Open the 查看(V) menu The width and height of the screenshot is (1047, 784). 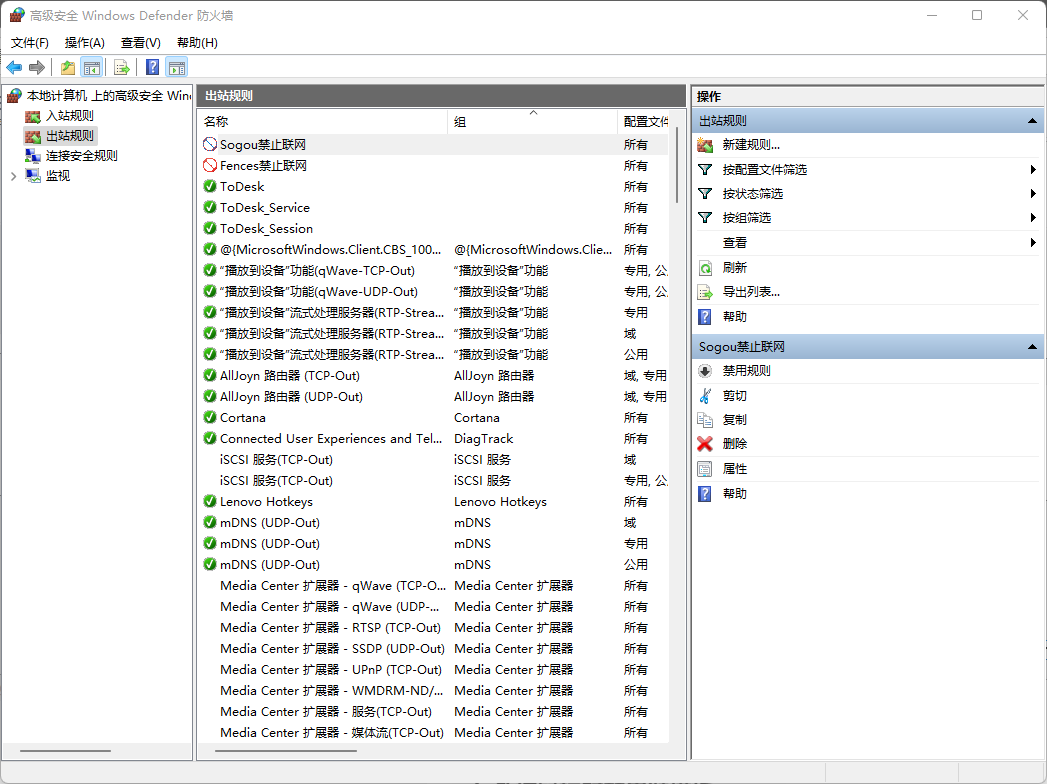point(141,43)
